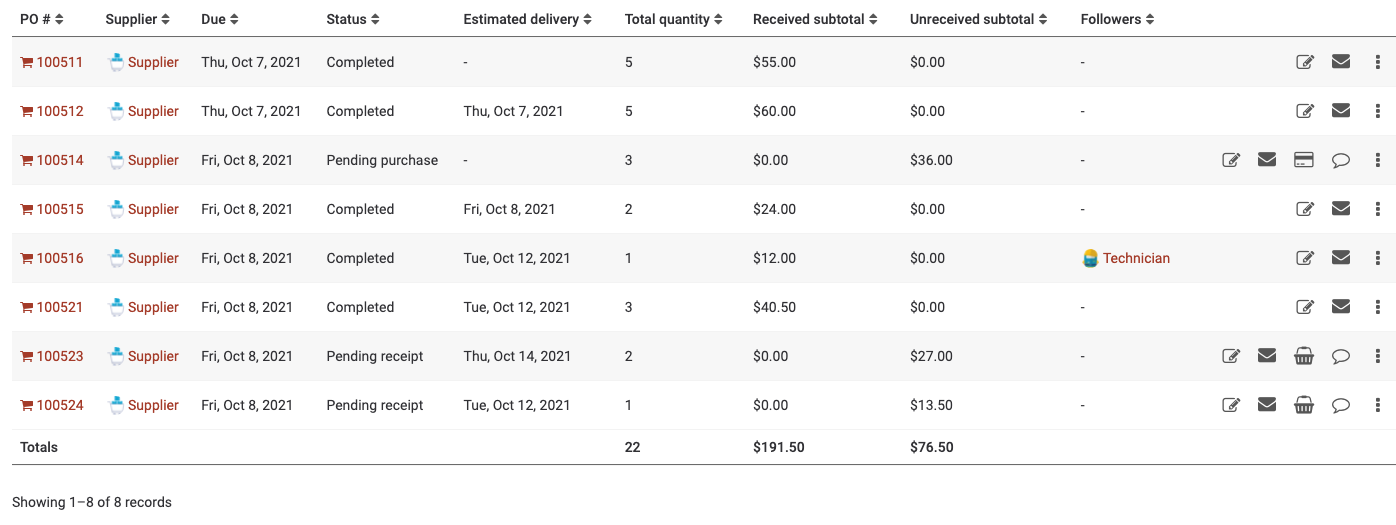Sort by Total quantity column
Viewport: 1396px width, 525px height.
(x=674, y=19)
